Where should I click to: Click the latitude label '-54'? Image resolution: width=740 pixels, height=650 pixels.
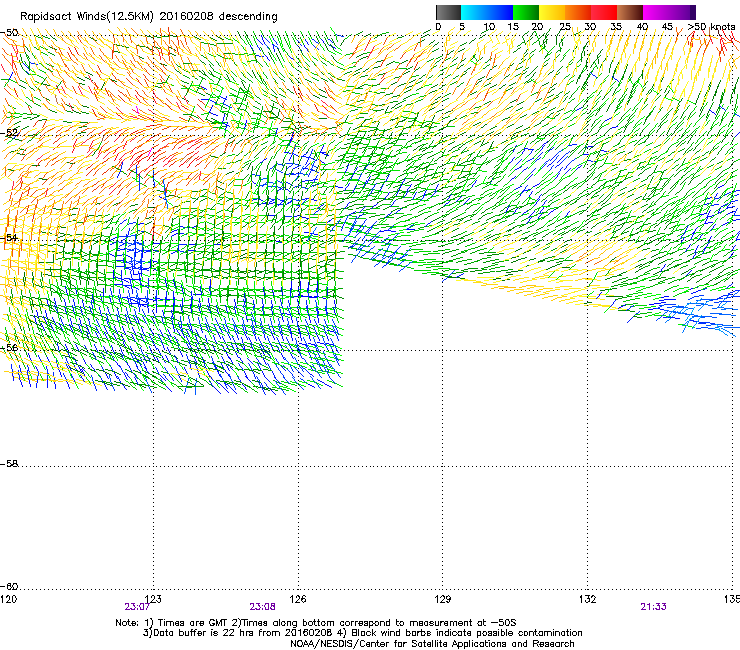click(x=9, y=238)
